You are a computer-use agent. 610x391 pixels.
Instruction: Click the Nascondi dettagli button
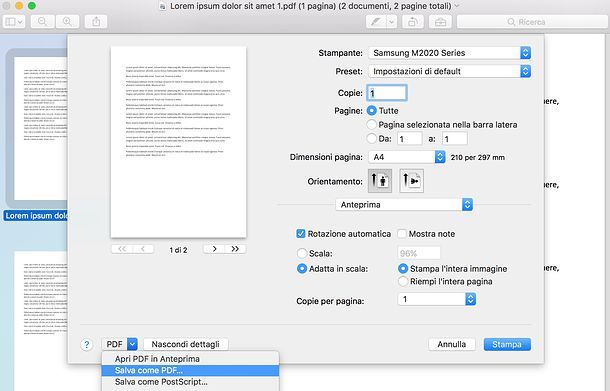[x=186, y=344]
